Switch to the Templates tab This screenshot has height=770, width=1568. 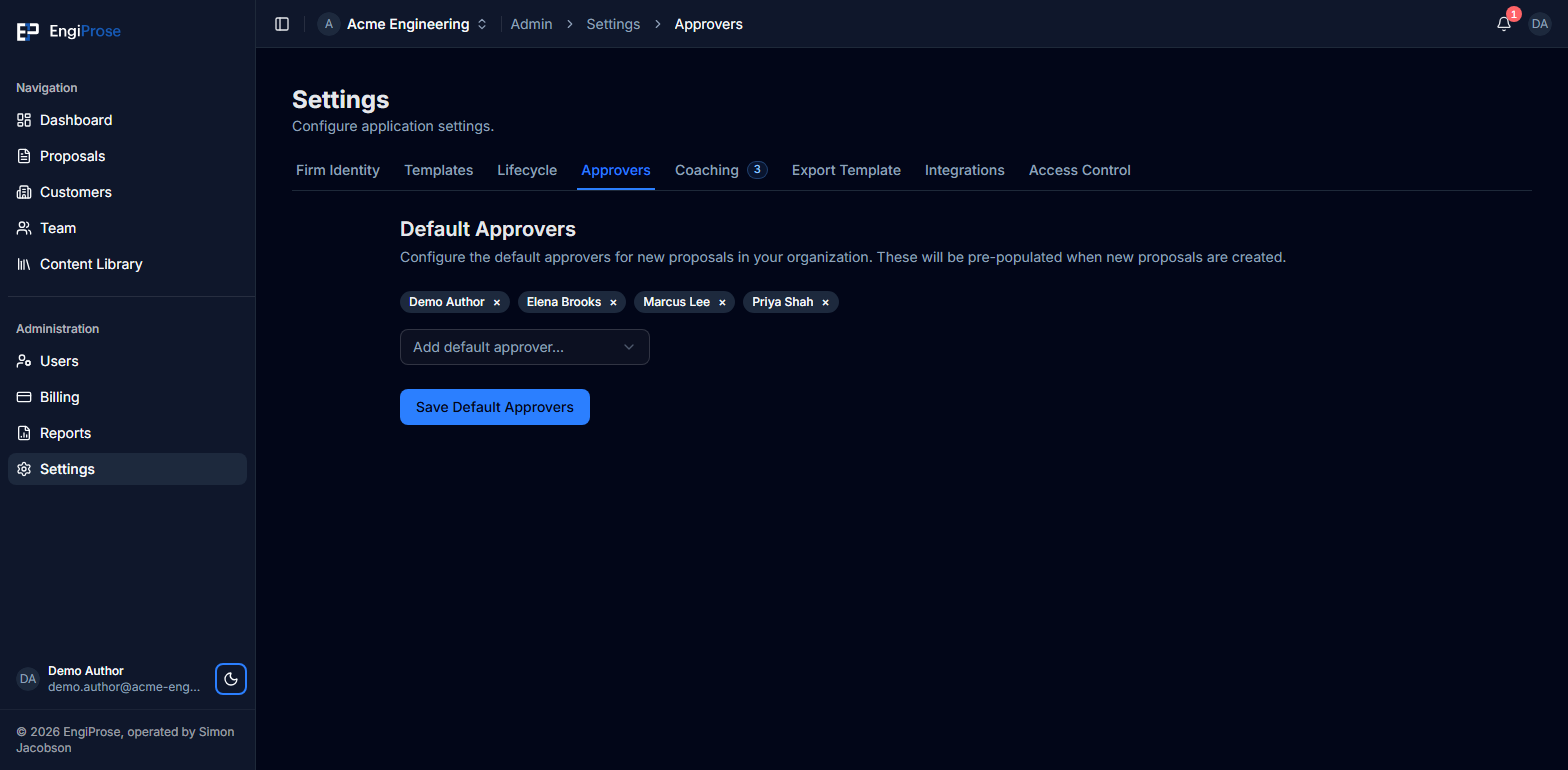(x=438, y=170)
